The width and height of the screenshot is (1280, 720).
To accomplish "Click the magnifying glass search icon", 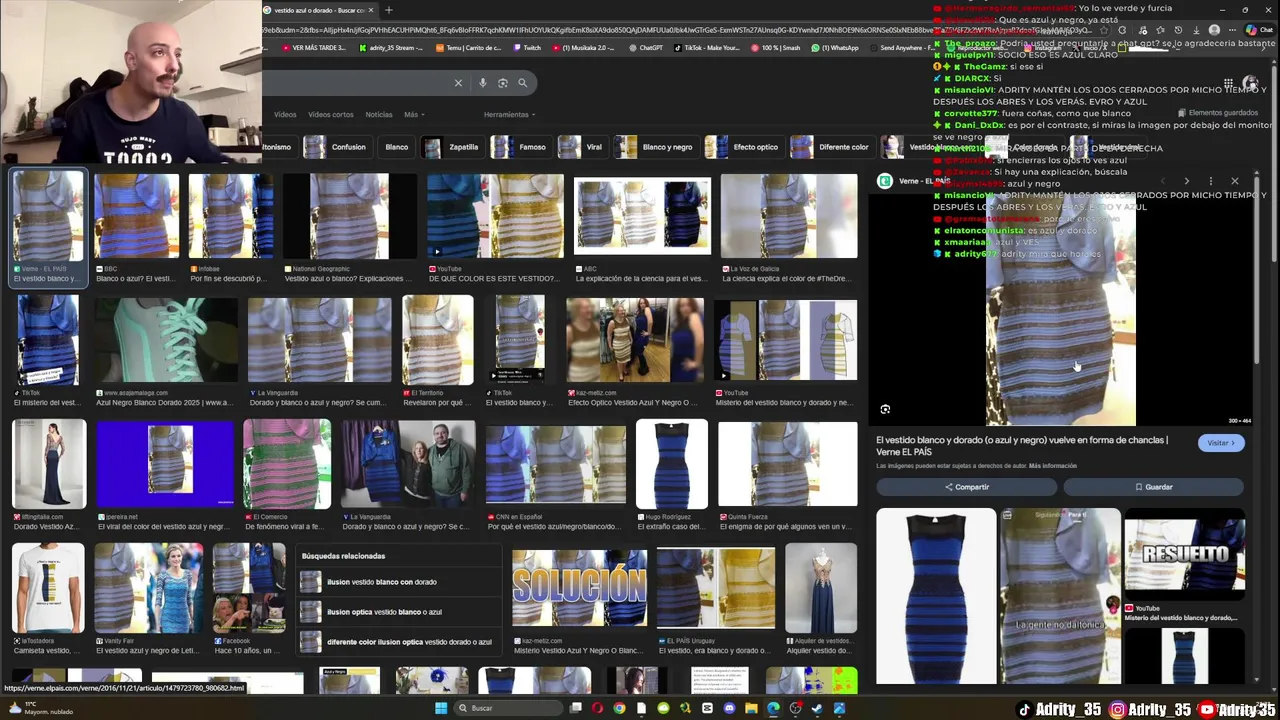I will pos(522,83).
